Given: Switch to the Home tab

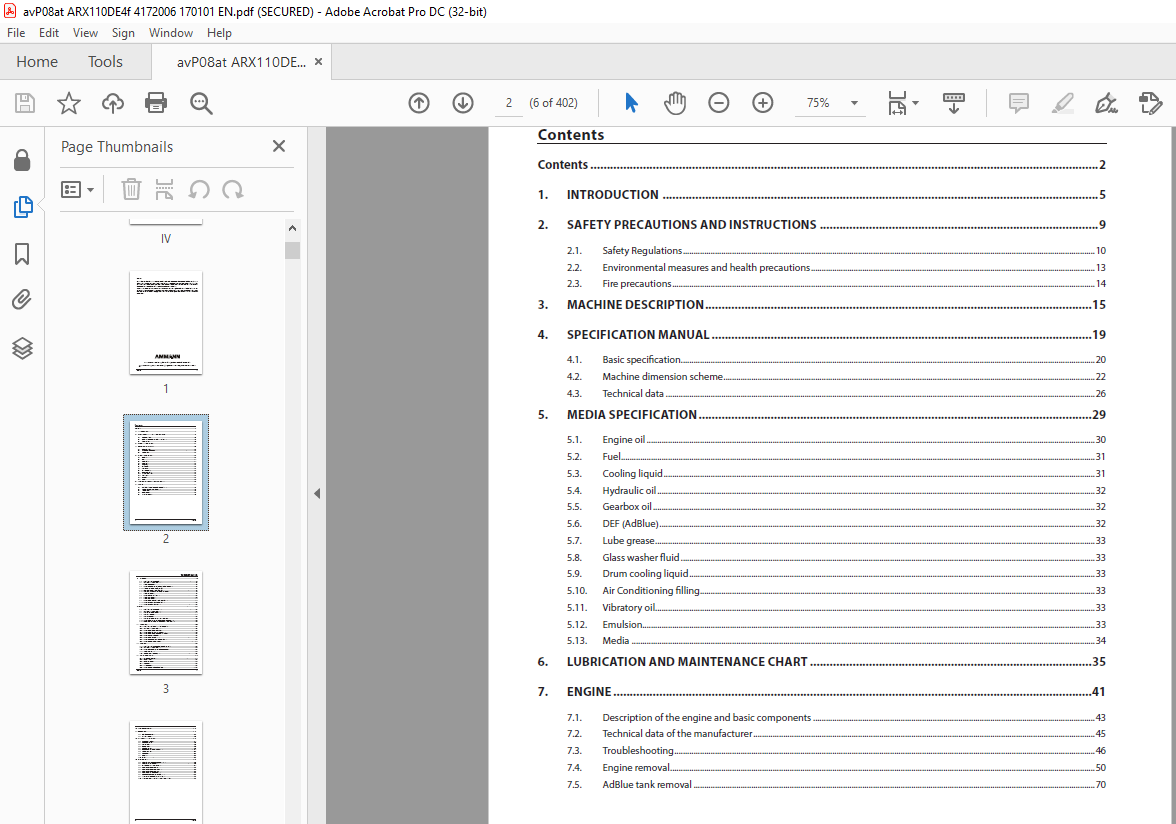Looking at the screenshot, I should coord(37,61).
